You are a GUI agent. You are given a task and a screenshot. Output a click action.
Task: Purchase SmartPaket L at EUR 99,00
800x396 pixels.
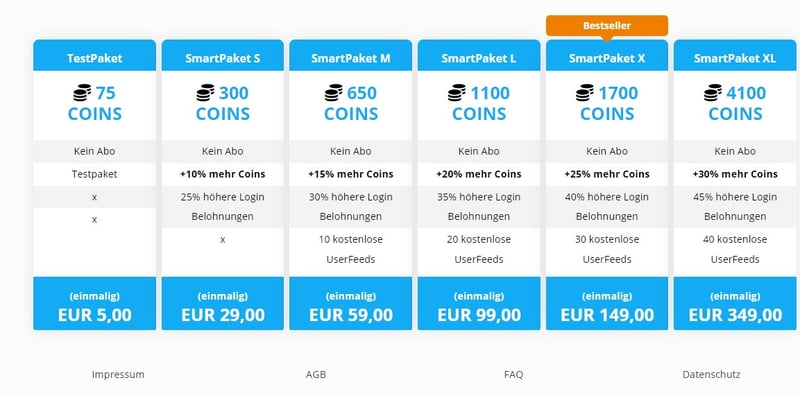click(479, 304)
